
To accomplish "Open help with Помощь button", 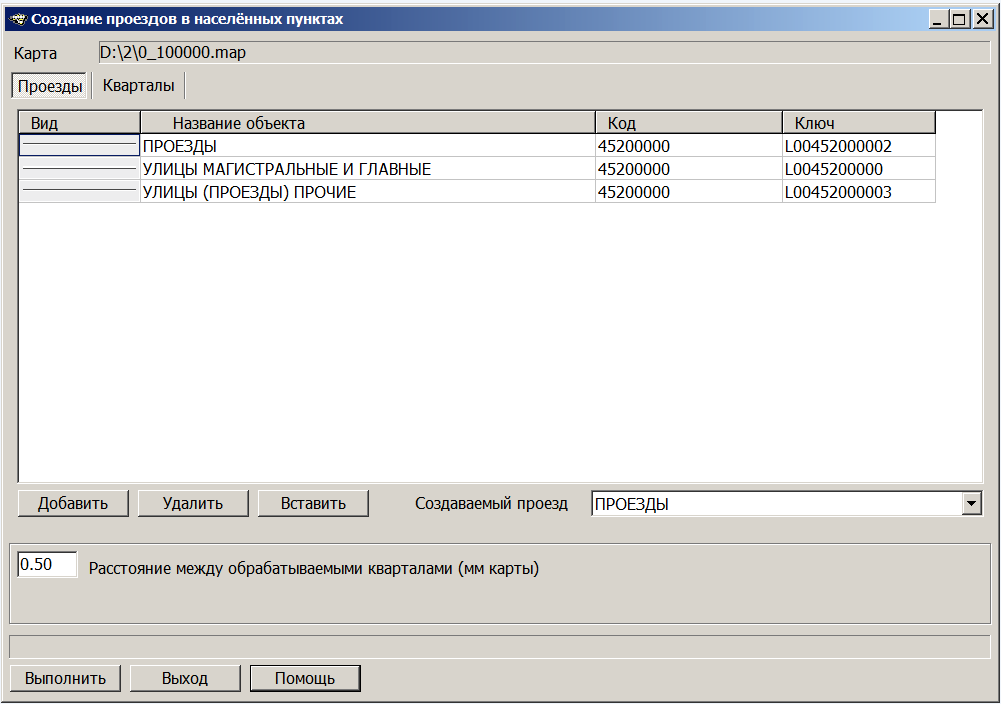I will tap(305, 678).
